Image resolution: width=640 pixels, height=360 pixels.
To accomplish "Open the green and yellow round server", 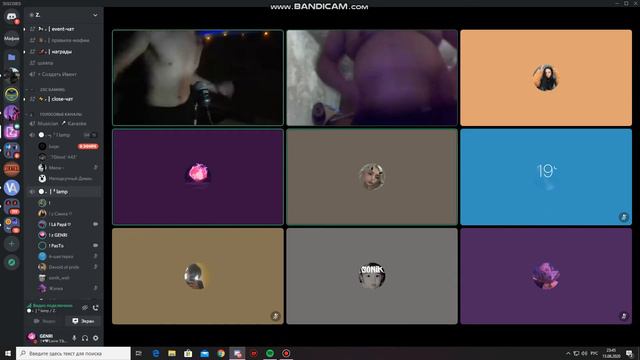I will pos(11,94).
